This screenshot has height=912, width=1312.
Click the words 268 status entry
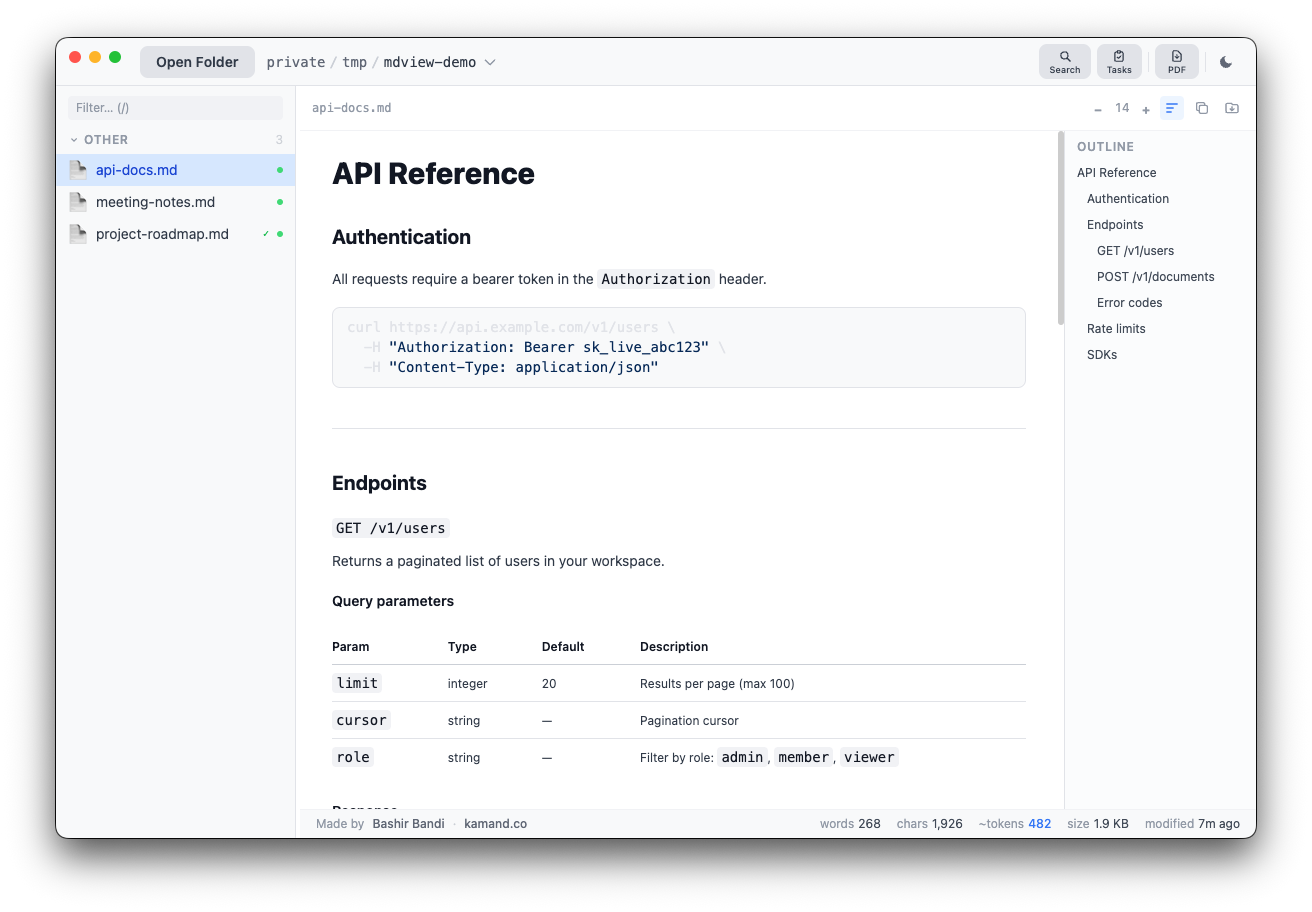point(850,824)
